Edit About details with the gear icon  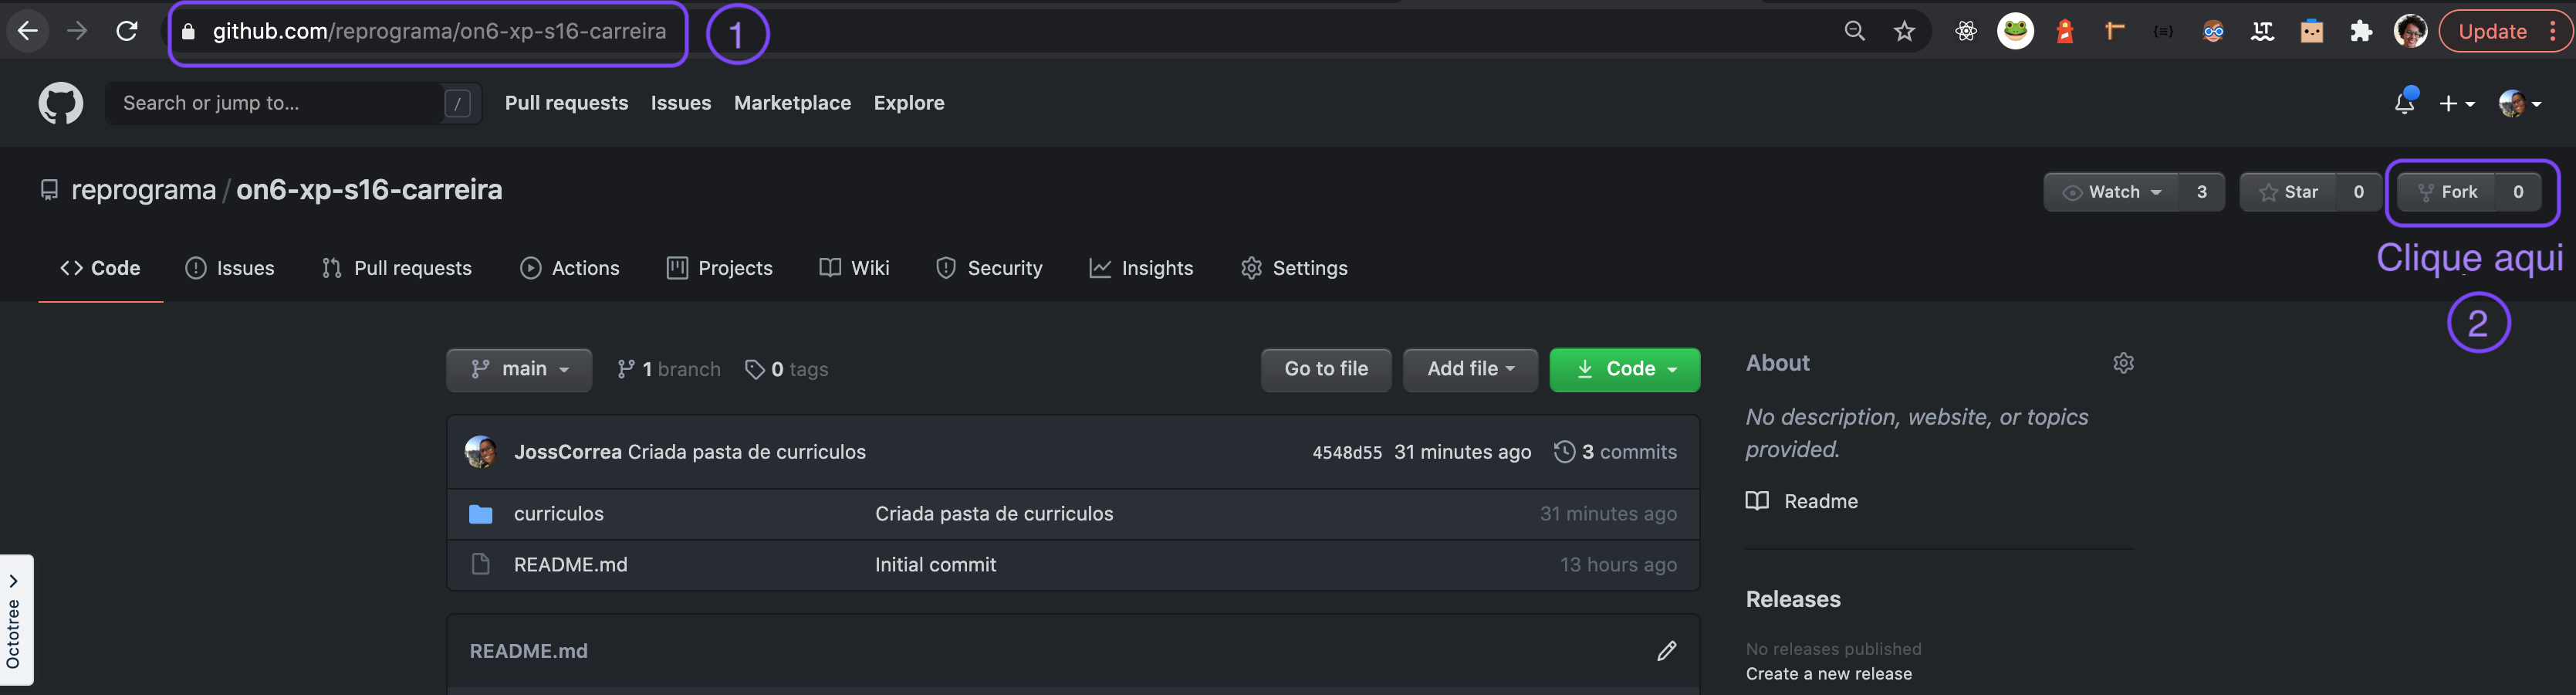point(2123,363)
